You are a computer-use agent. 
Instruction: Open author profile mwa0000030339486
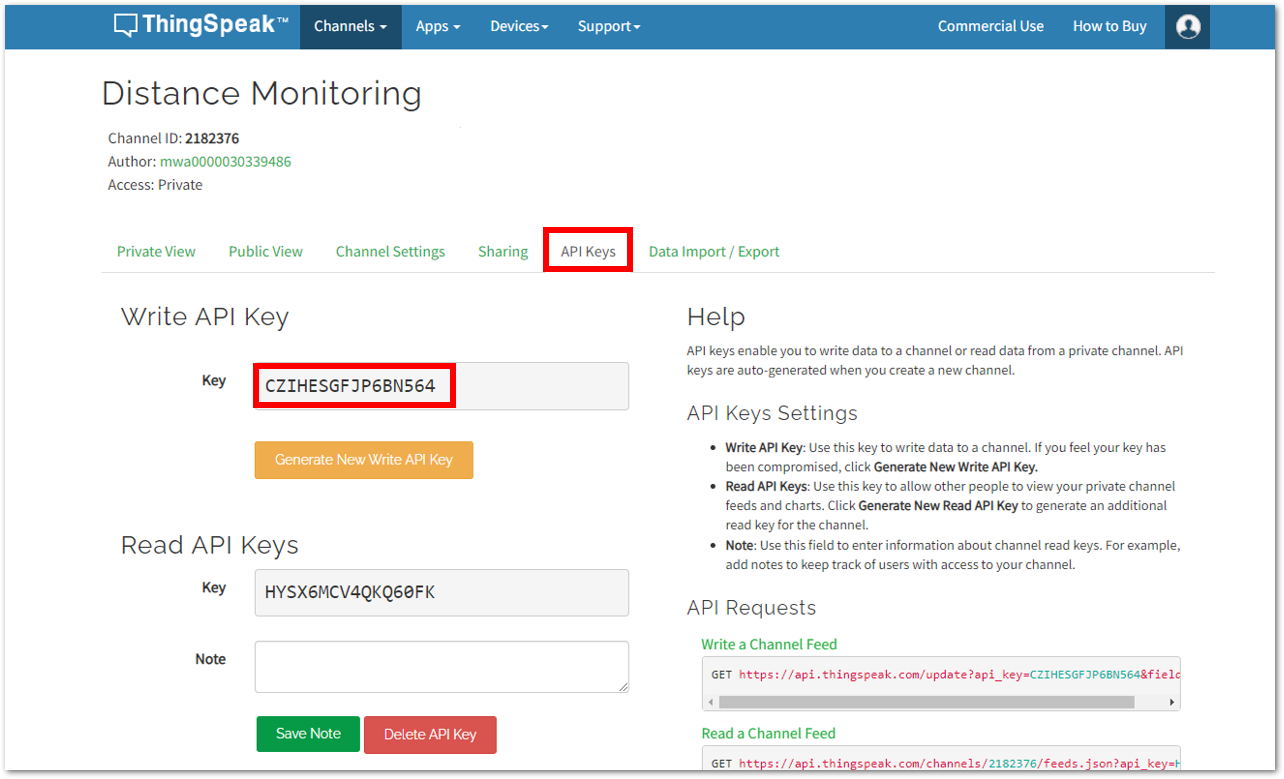pos(225,161)
